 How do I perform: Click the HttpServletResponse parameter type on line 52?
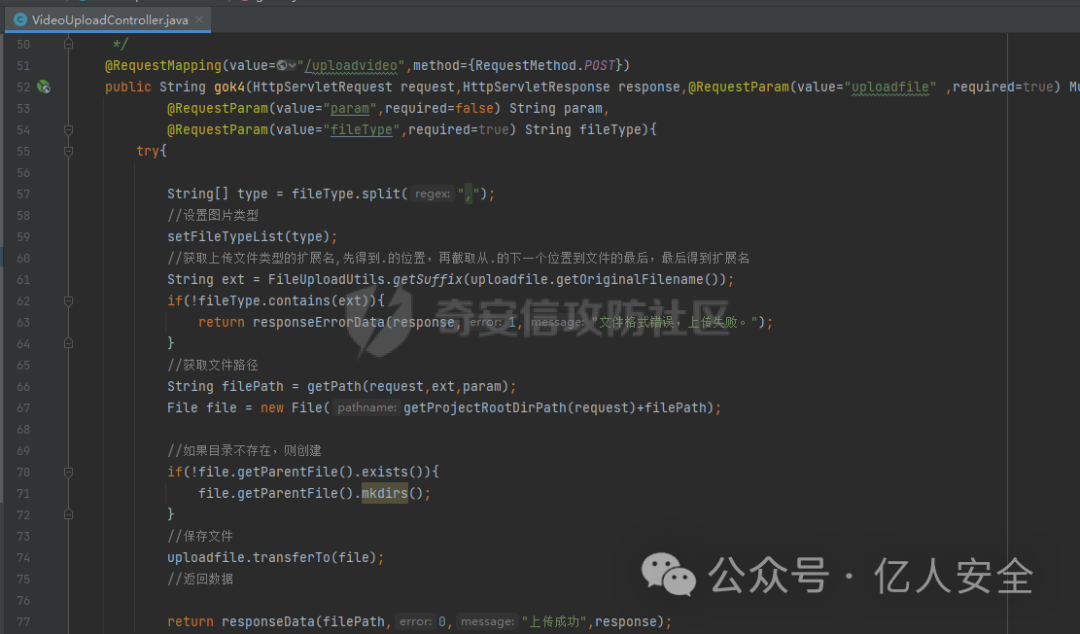tap(536, 87)
